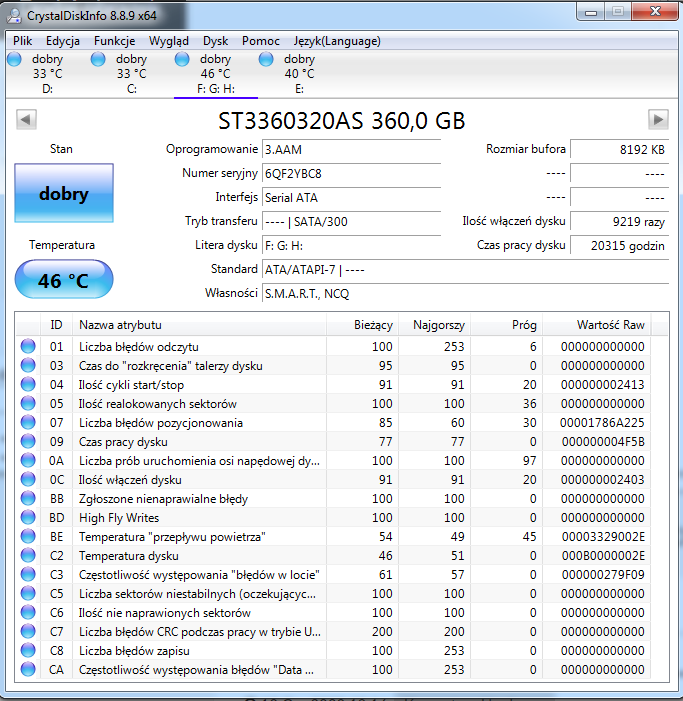
Task: Click status orb for attribute 01
Action: pyautogui.click(x=28, y=346)
